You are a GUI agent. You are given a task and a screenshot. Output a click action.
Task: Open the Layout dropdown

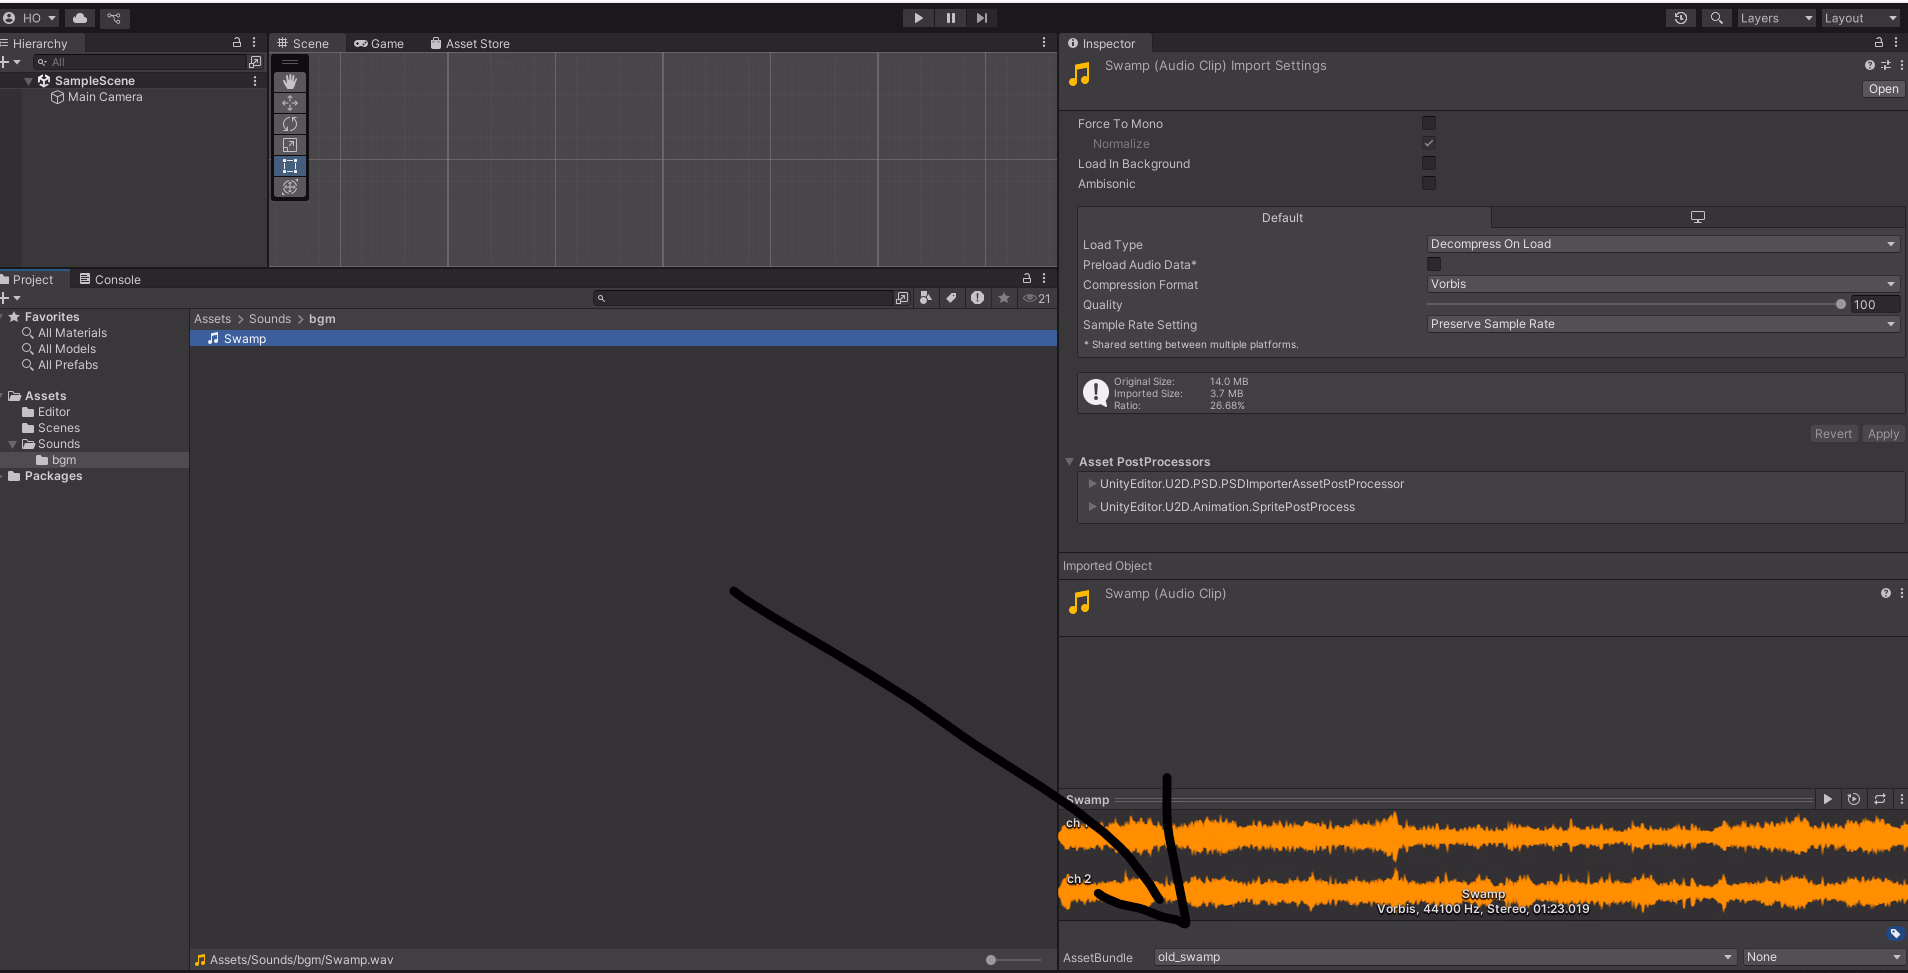[x=1860, y=18]
